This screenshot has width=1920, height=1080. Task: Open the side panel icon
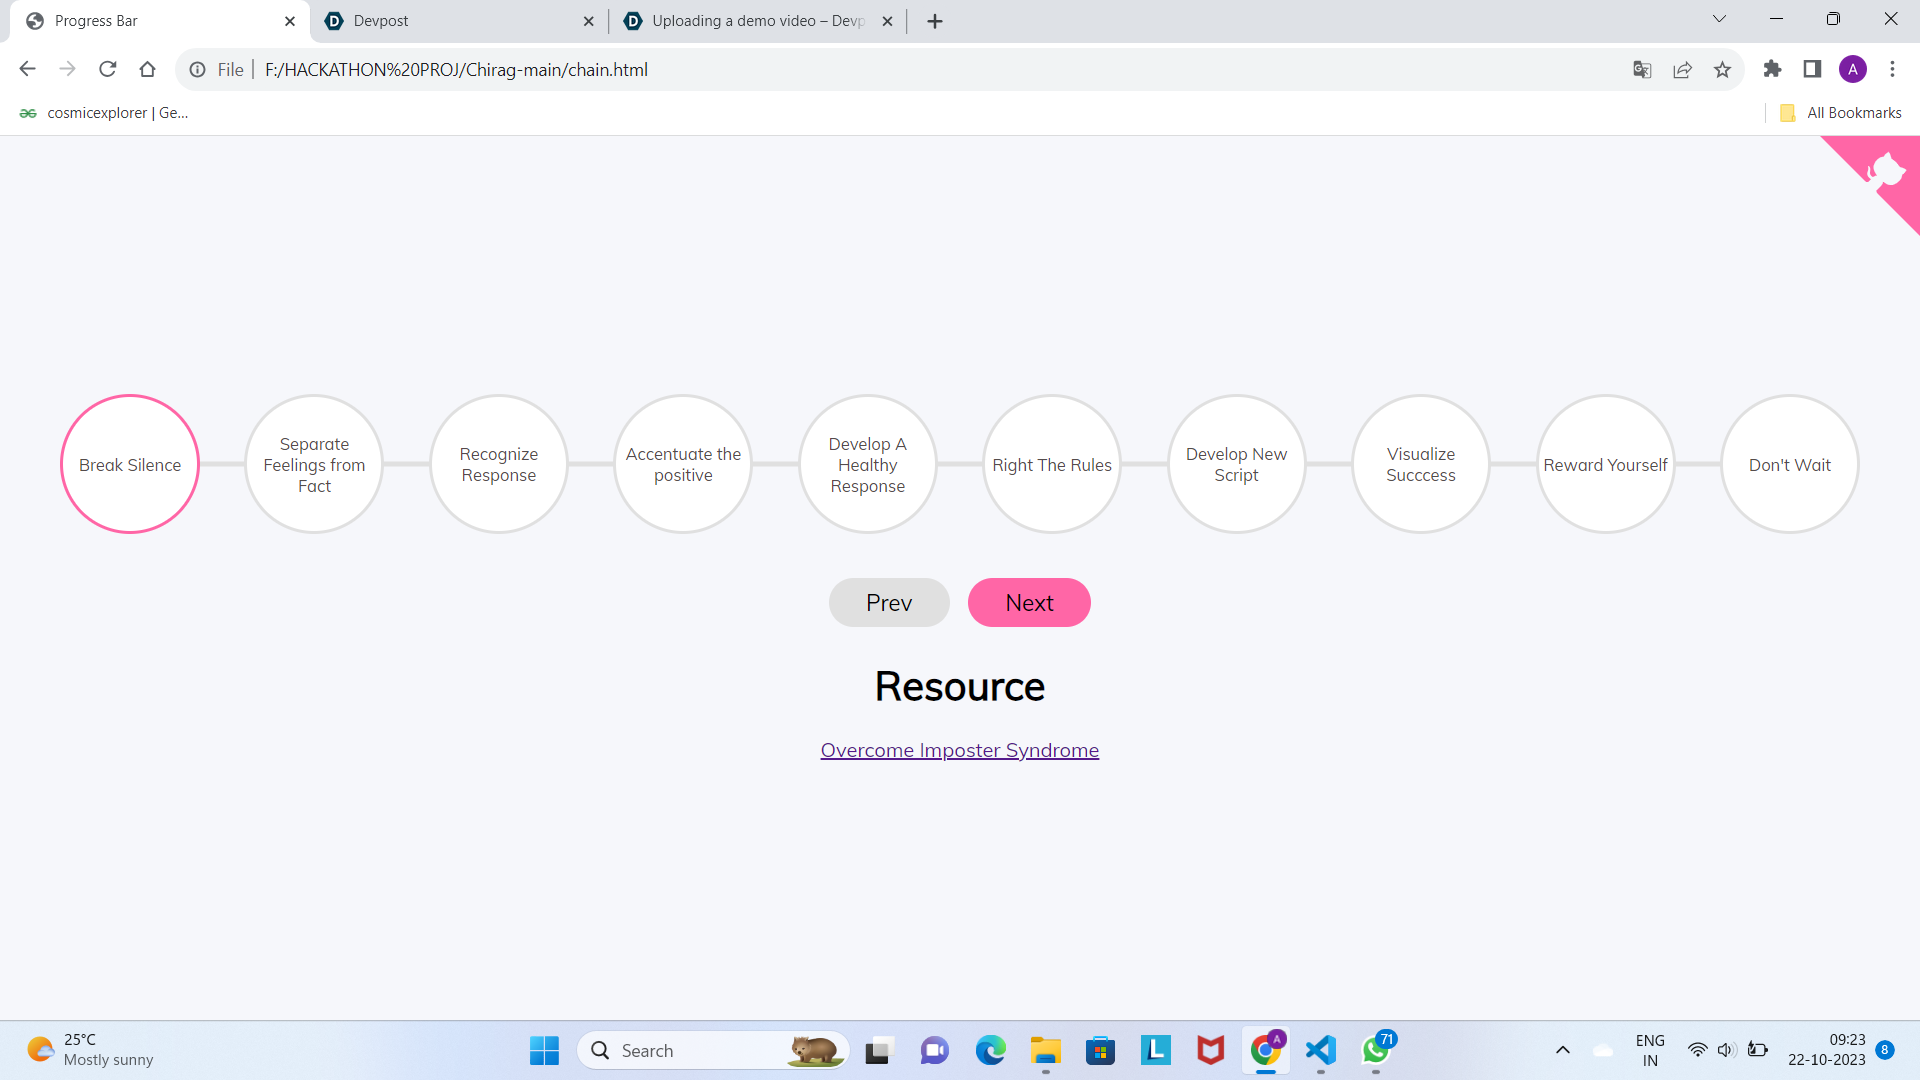(x=1812, y=69)
